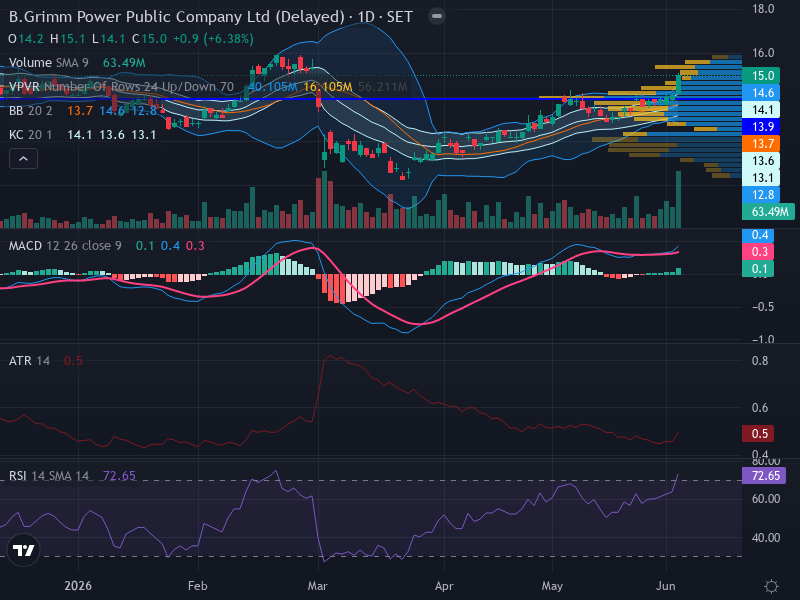
Task: Select the B.Grimm Power Public Company Ltd title
Action: point(177,17)
